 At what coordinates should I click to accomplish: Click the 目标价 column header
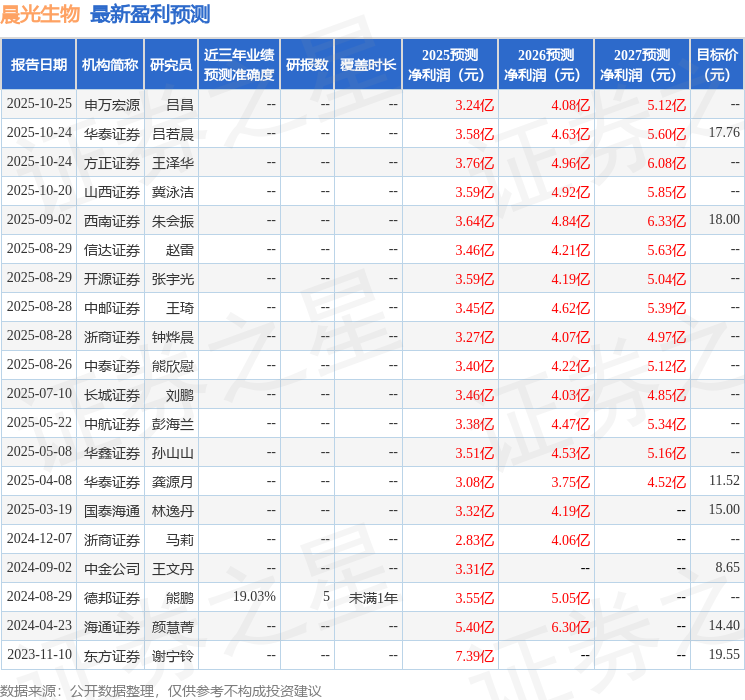tap(717, 65)
